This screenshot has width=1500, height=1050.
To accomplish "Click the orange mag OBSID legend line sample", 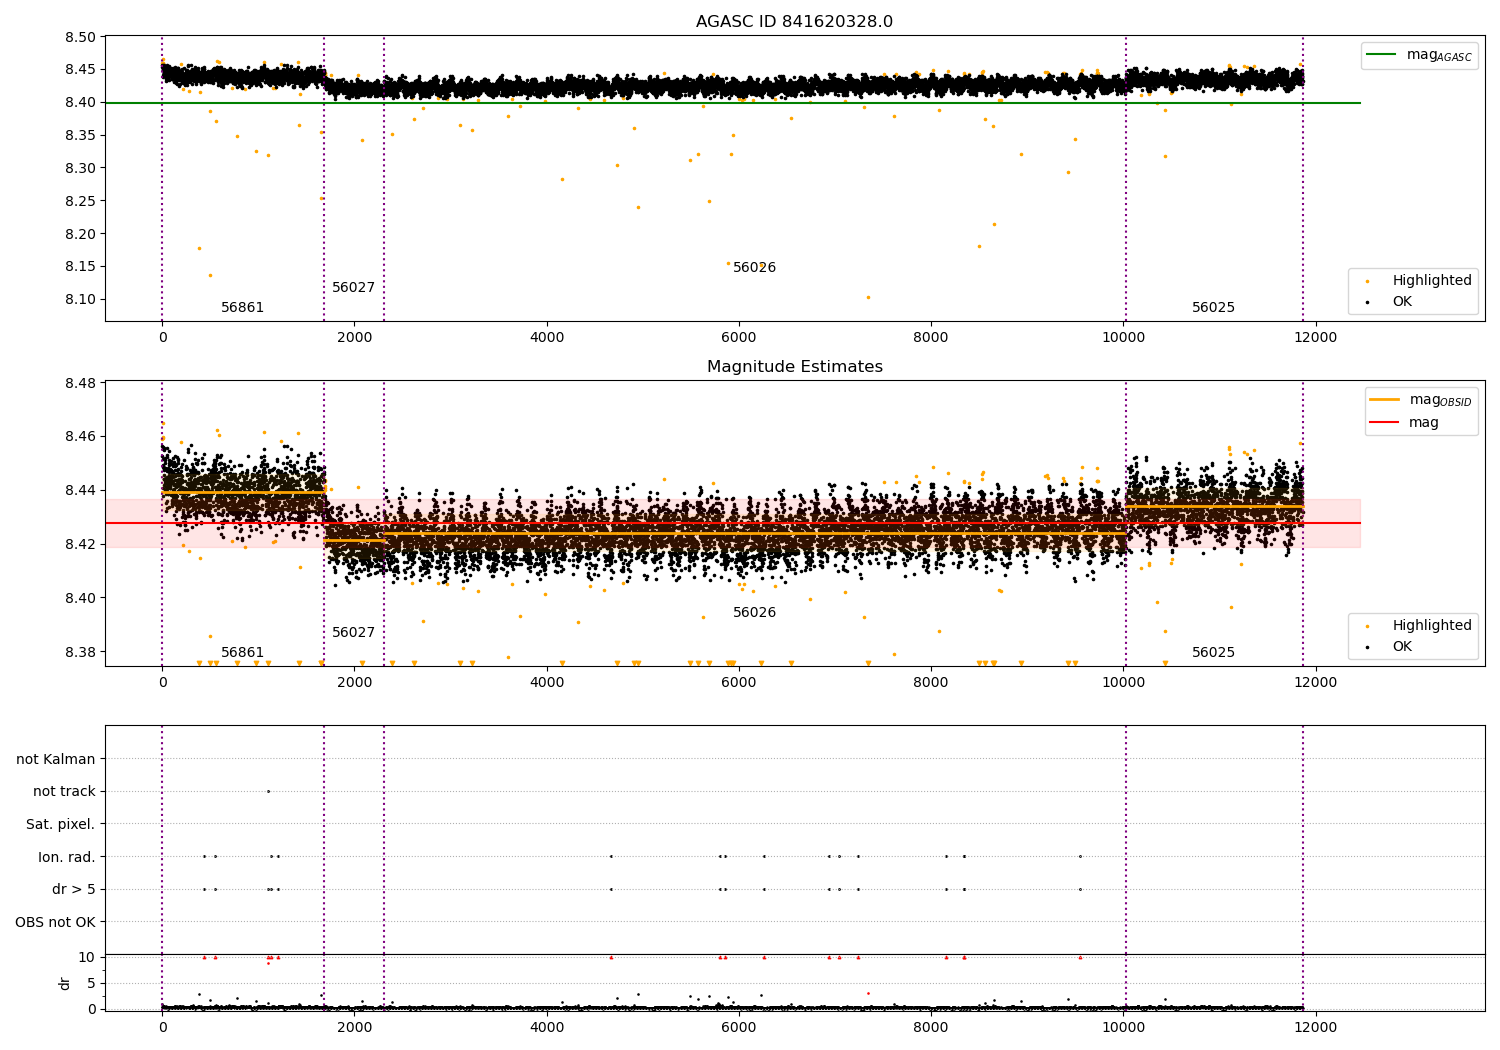I will (1385, 400).
